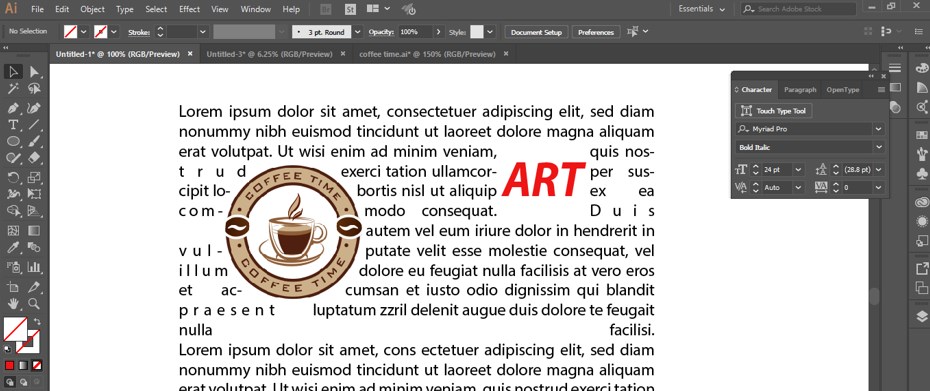This screenshot has height=391, width=930.
Task: Apply solid Color mode button
Action: 9,365
